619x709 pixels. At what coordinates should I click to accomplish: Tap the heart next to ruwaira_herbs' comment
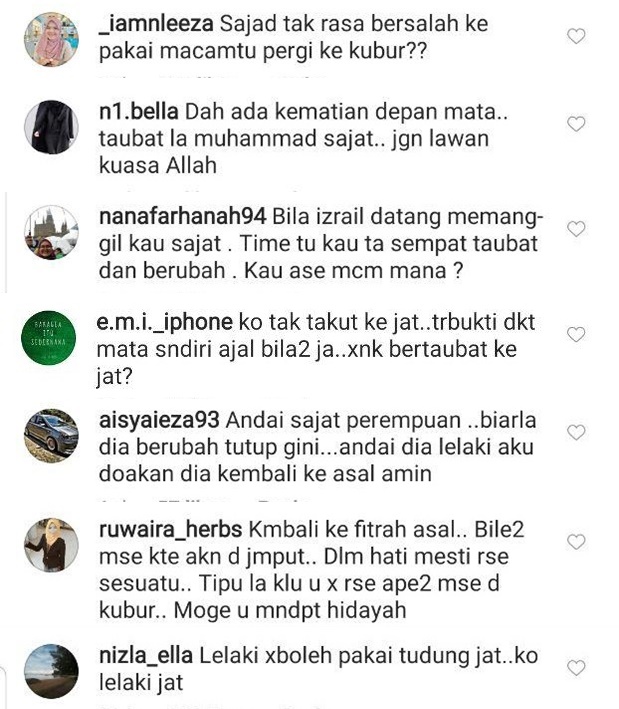(576, 542)
